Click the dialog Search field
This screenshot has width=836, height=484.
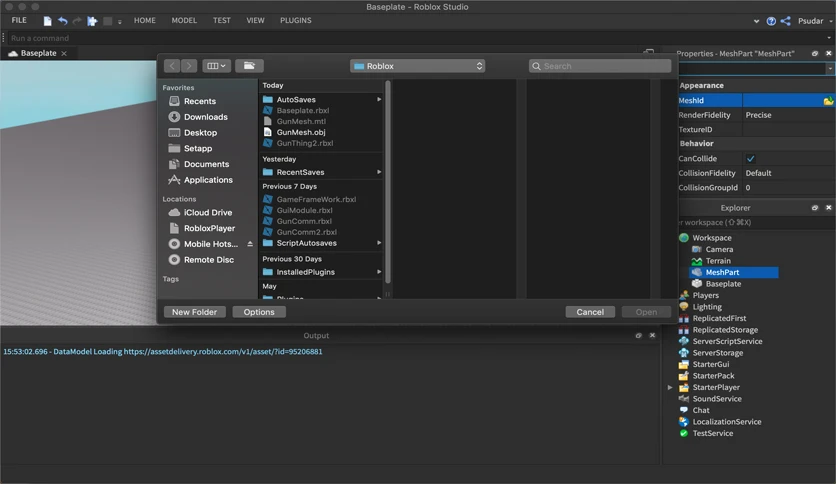click(x=600, y=66)
